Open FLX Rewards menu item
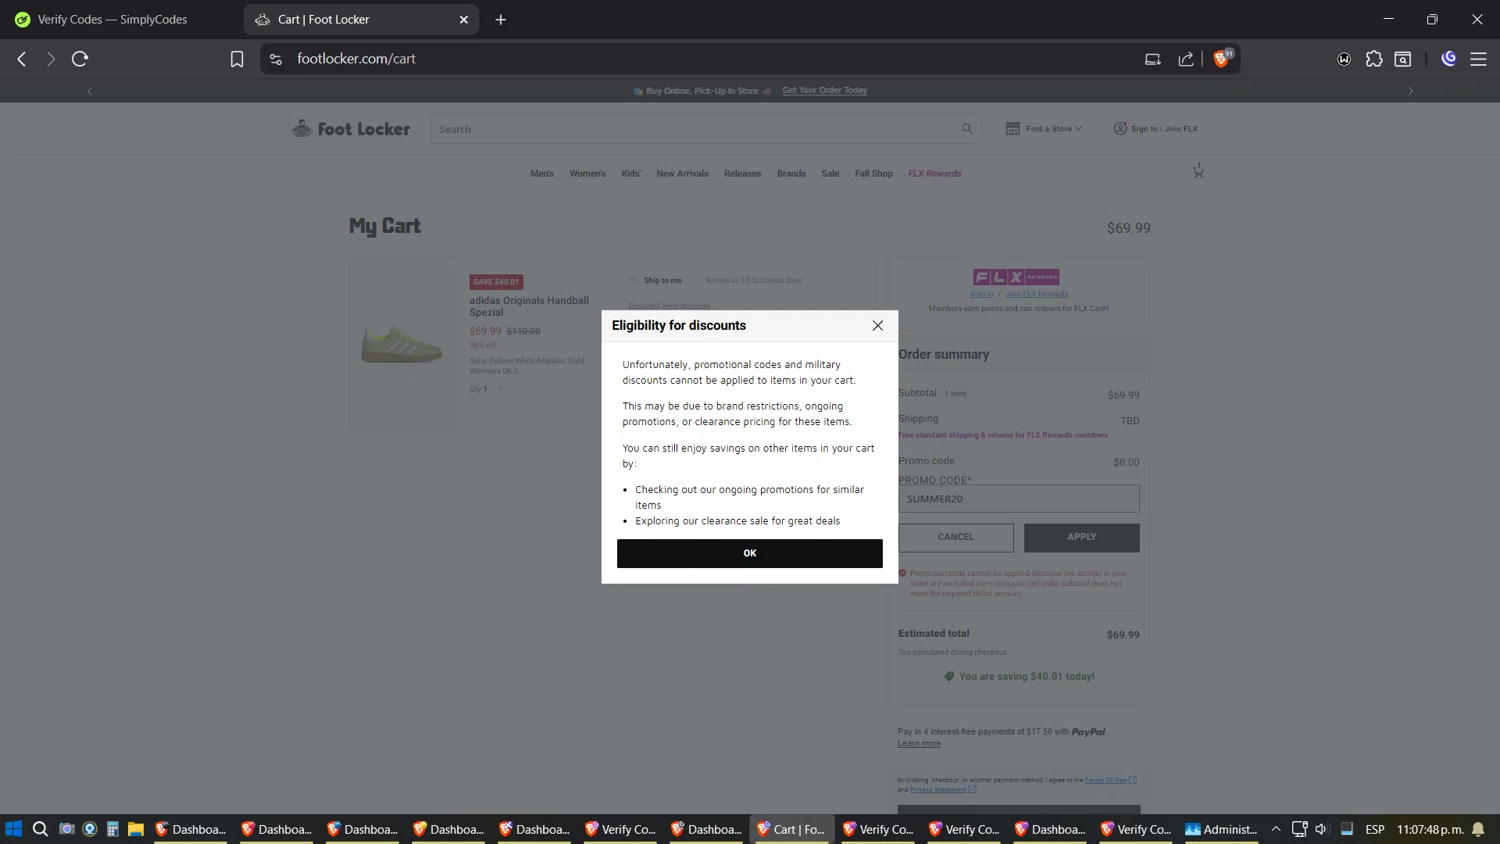 [934, 174]
